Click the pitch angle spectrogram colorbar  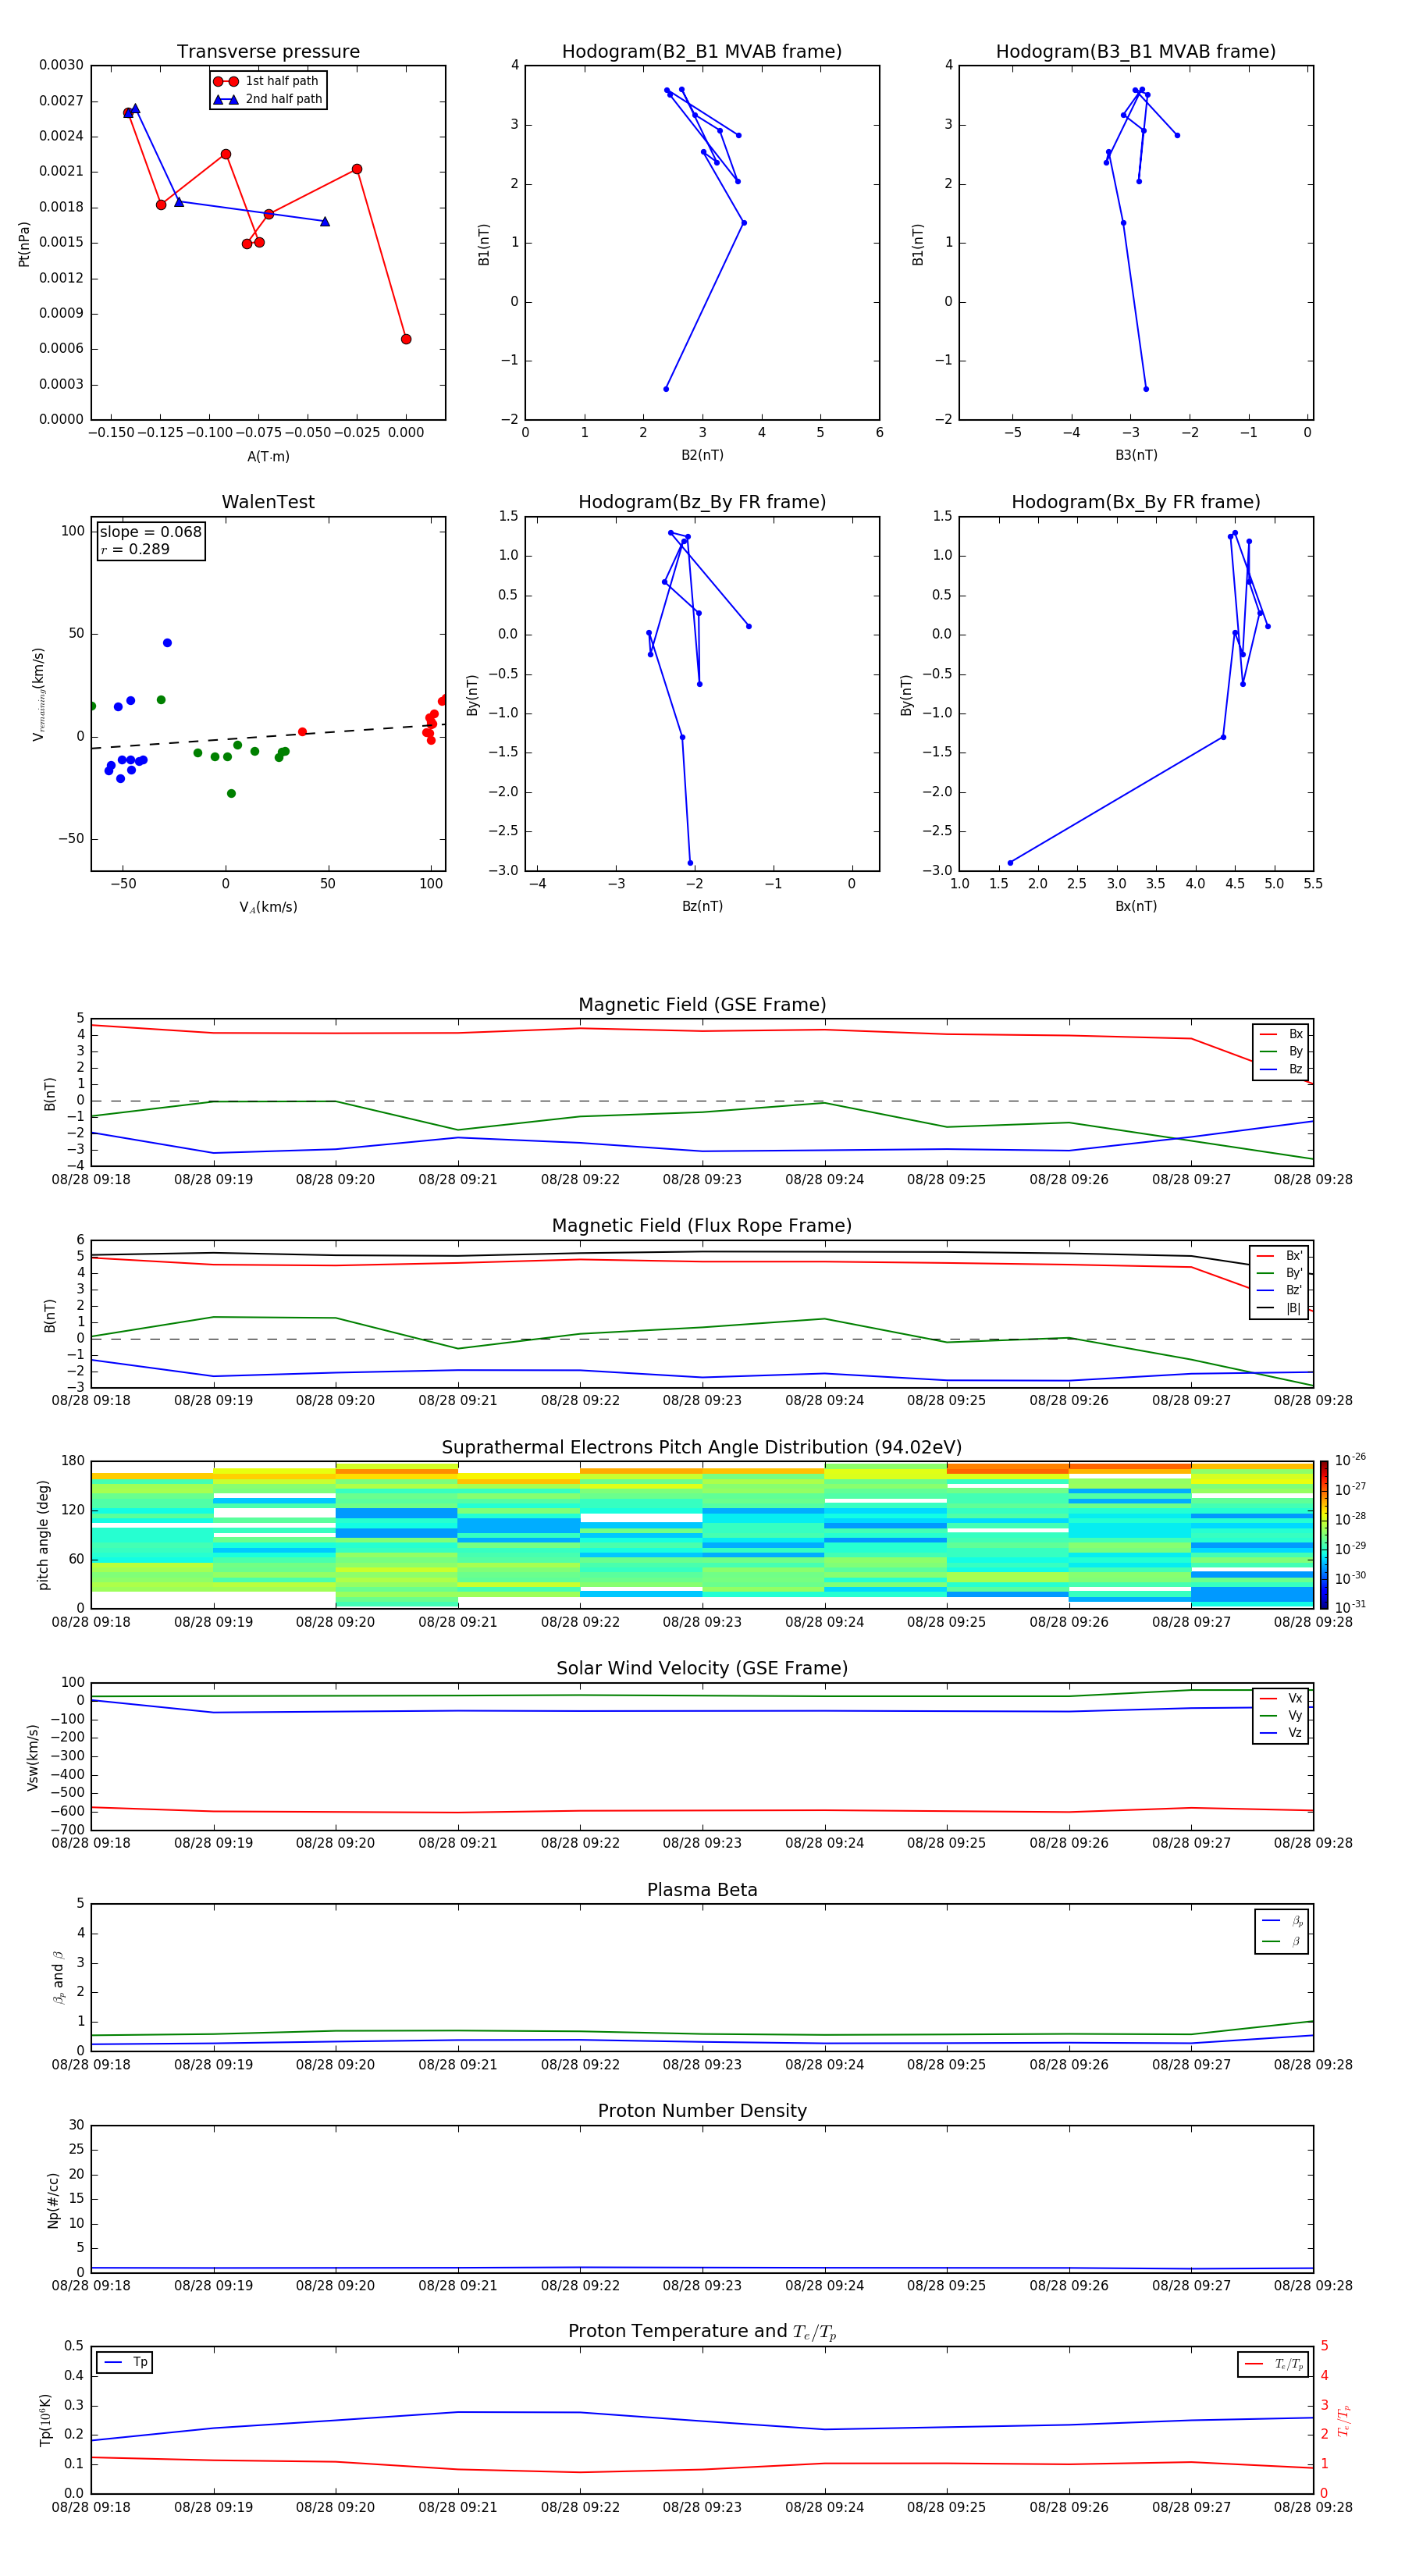1323,1535
